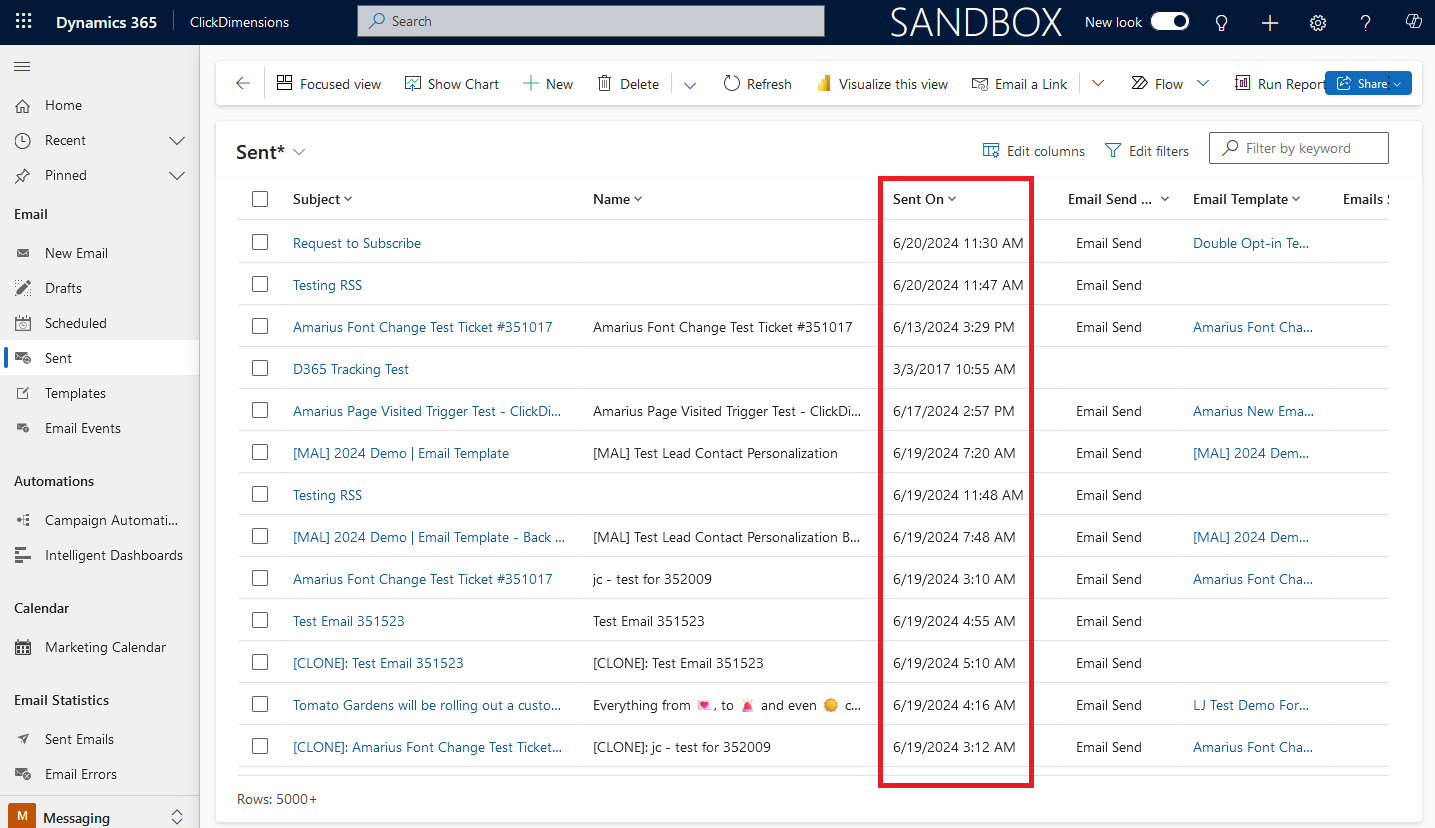Screen dimensions: 1435x828
Task: Click in the Filter by keyword field
Action: point(1299,148)
